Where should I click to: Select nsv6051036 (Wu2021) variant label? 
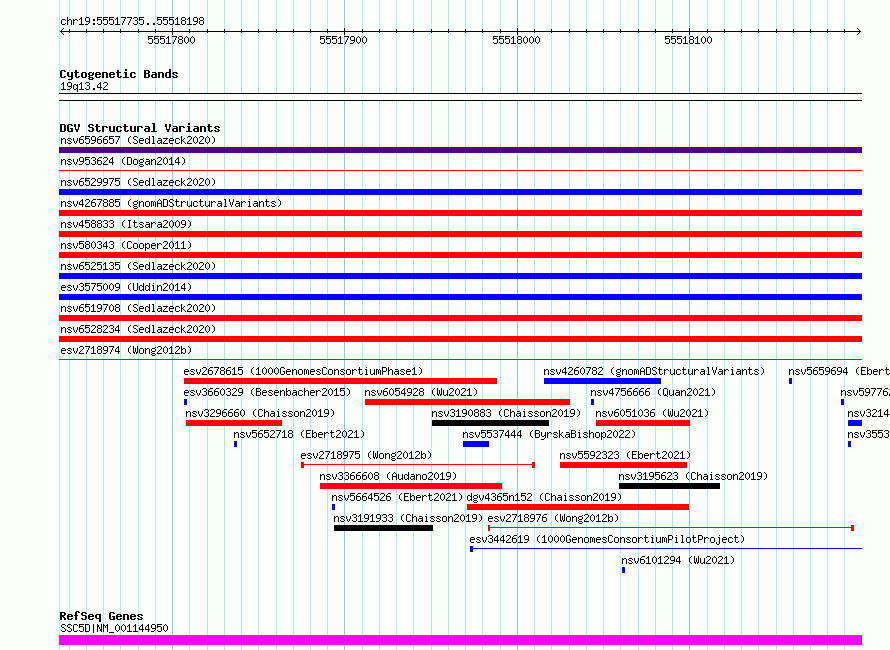pos(652,413)
